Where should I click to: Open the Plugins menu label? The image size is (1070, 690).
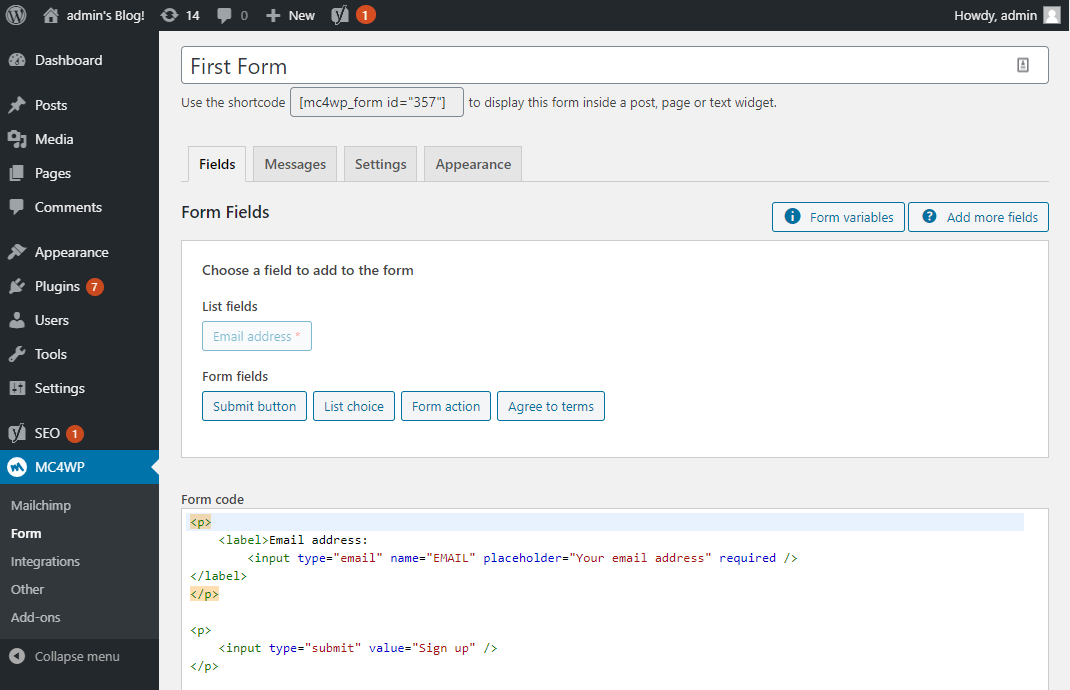coord(57,287)
